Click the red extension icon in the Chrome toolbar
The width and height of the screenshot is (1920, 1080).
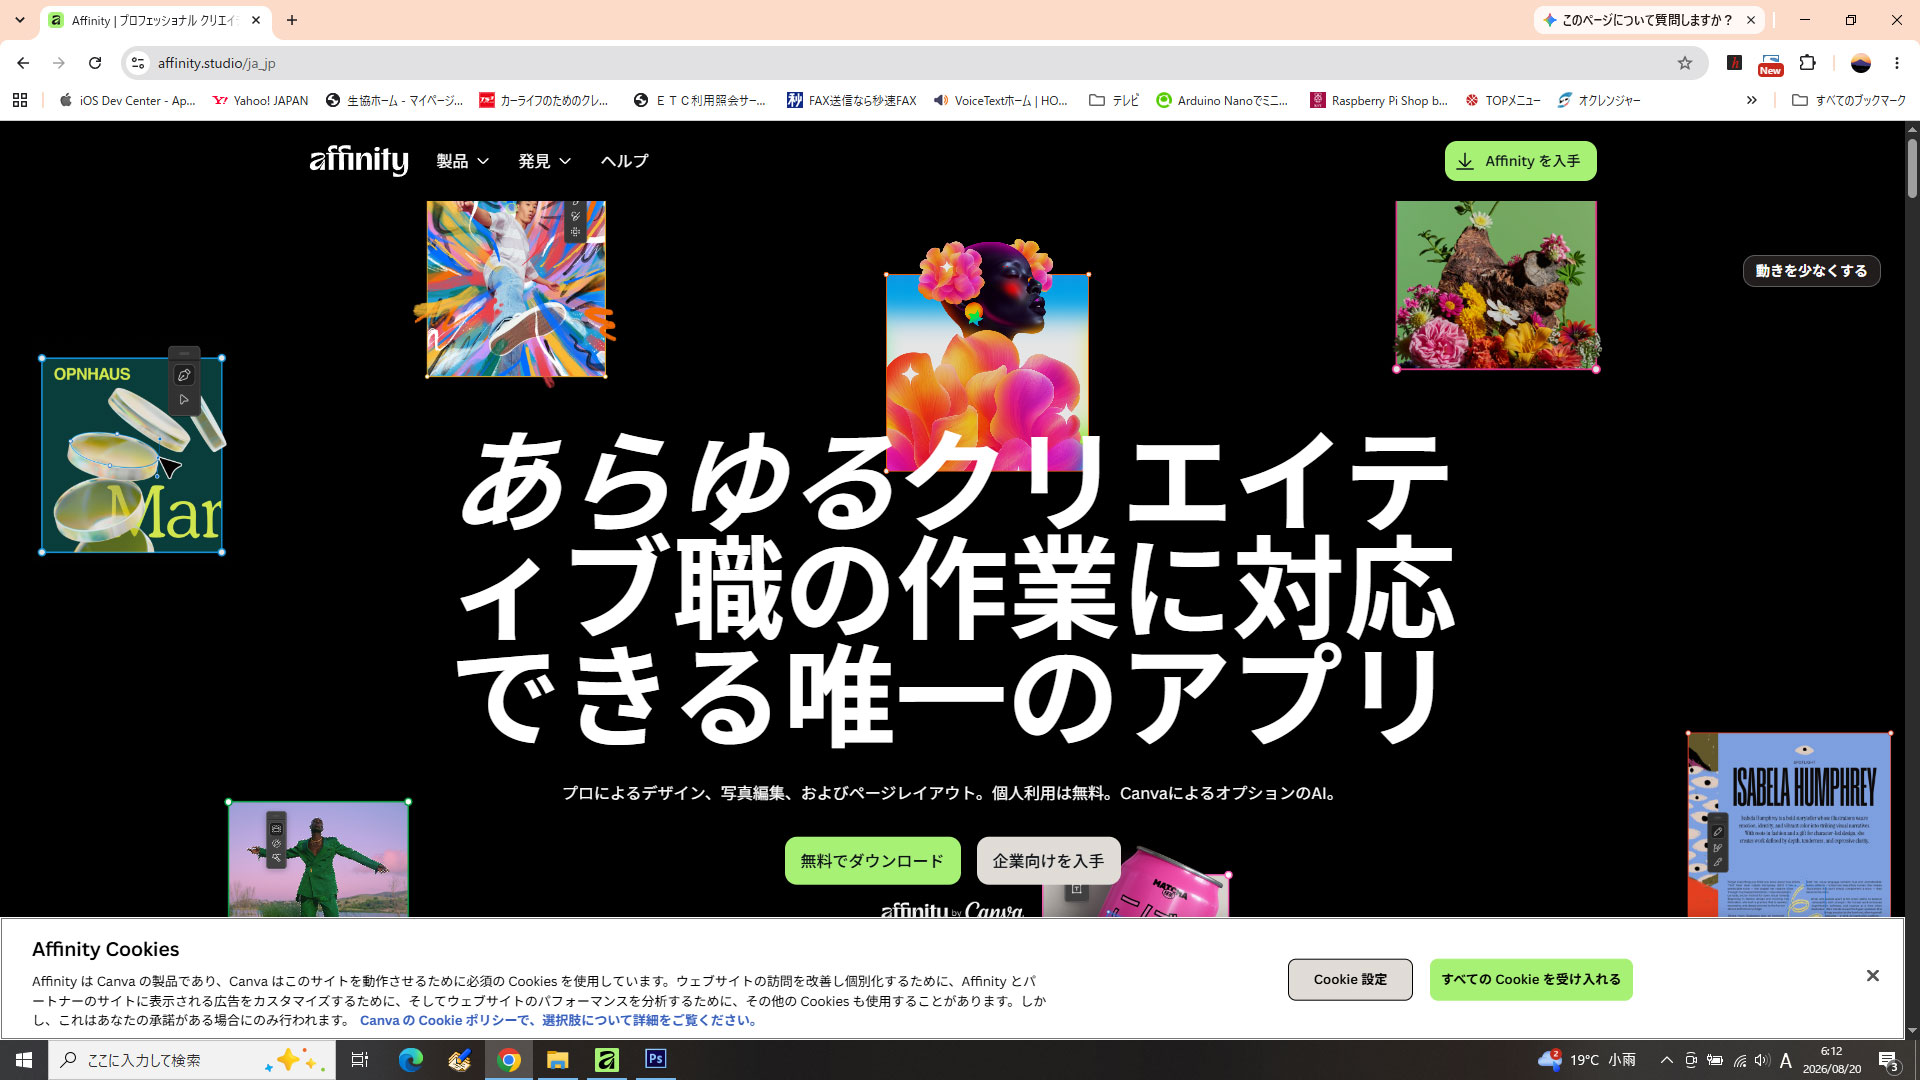(1735, 63)
